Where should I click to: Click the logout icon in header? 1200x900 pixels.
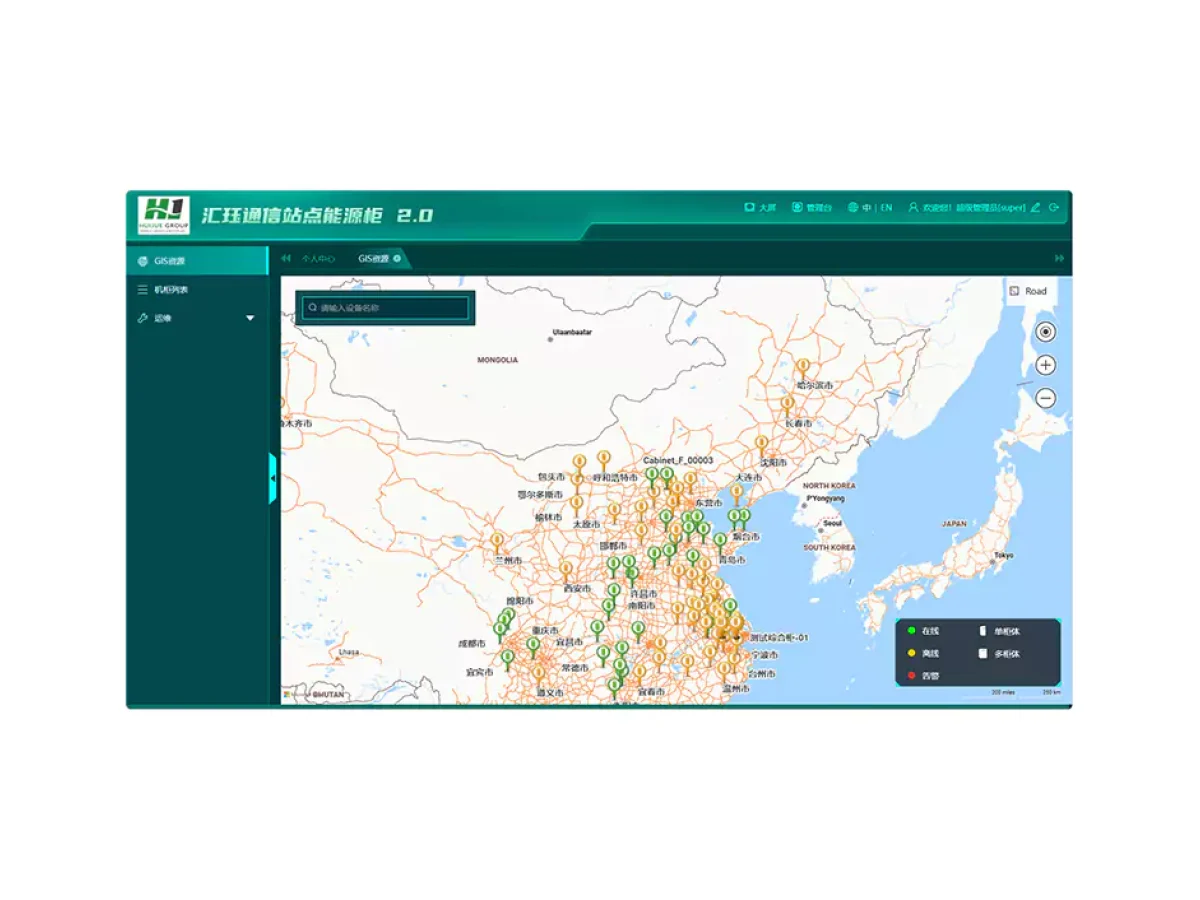coord(1054,208)
